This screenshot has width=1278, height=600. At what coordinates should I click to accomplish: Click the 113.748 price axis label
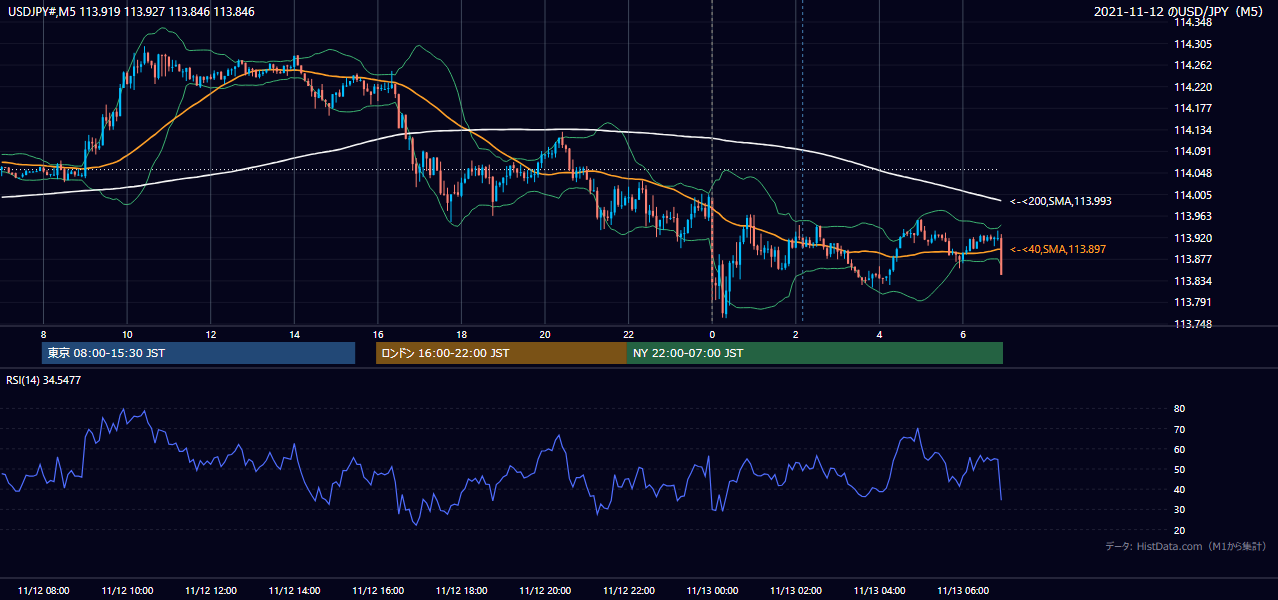pyautogui.click(x=1193, y=324)
